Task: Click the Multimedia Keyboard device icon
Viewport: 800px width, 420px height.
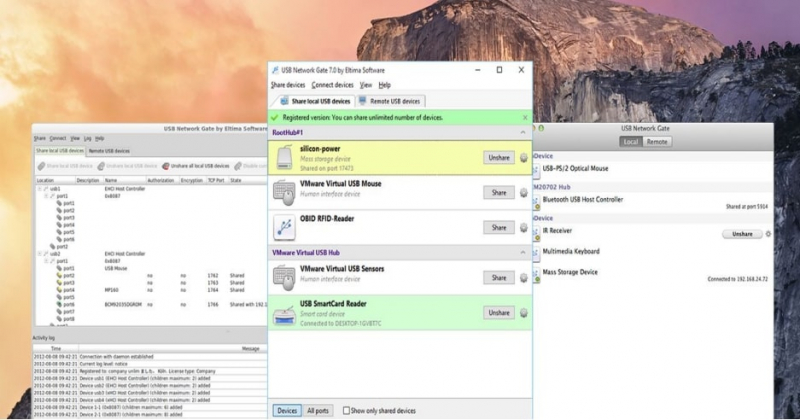Action: point(536,254)
